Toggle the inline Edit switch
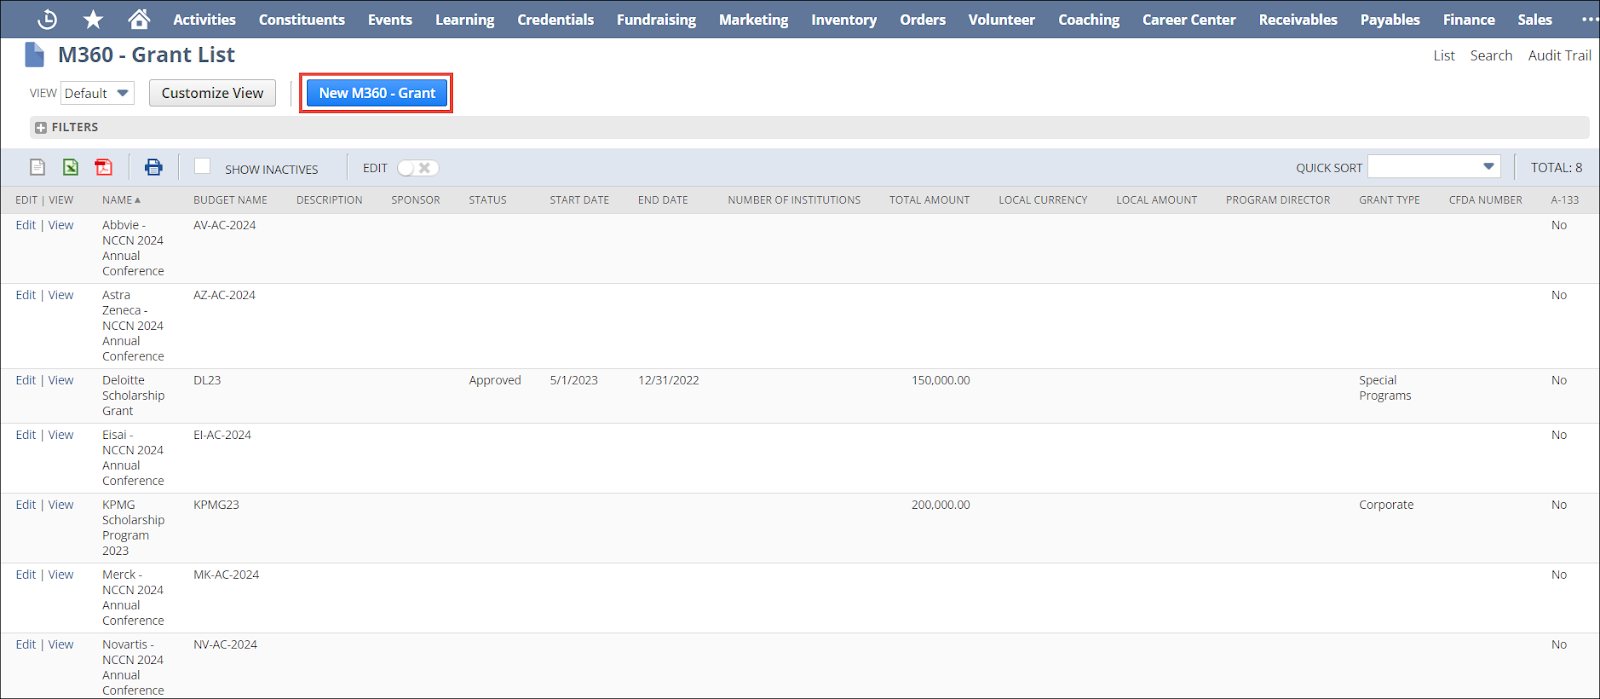The height and width of the screenshot is (699, 1600). (418, 168)
